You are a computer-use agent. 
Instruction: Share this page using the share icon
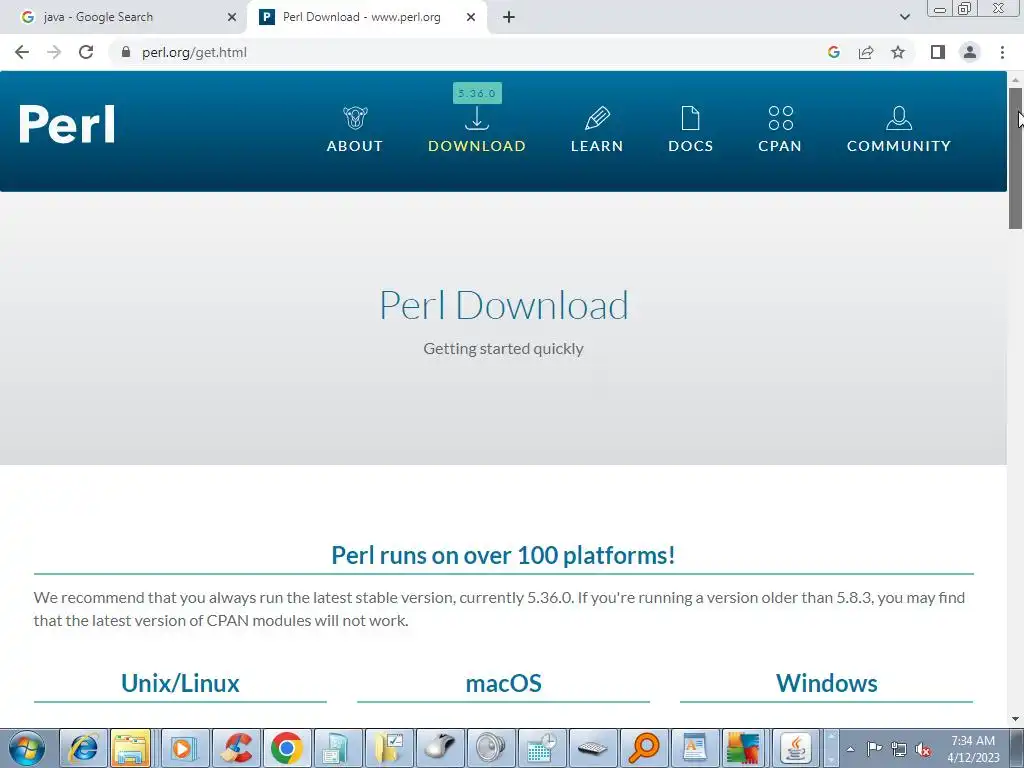coord(866,52)
